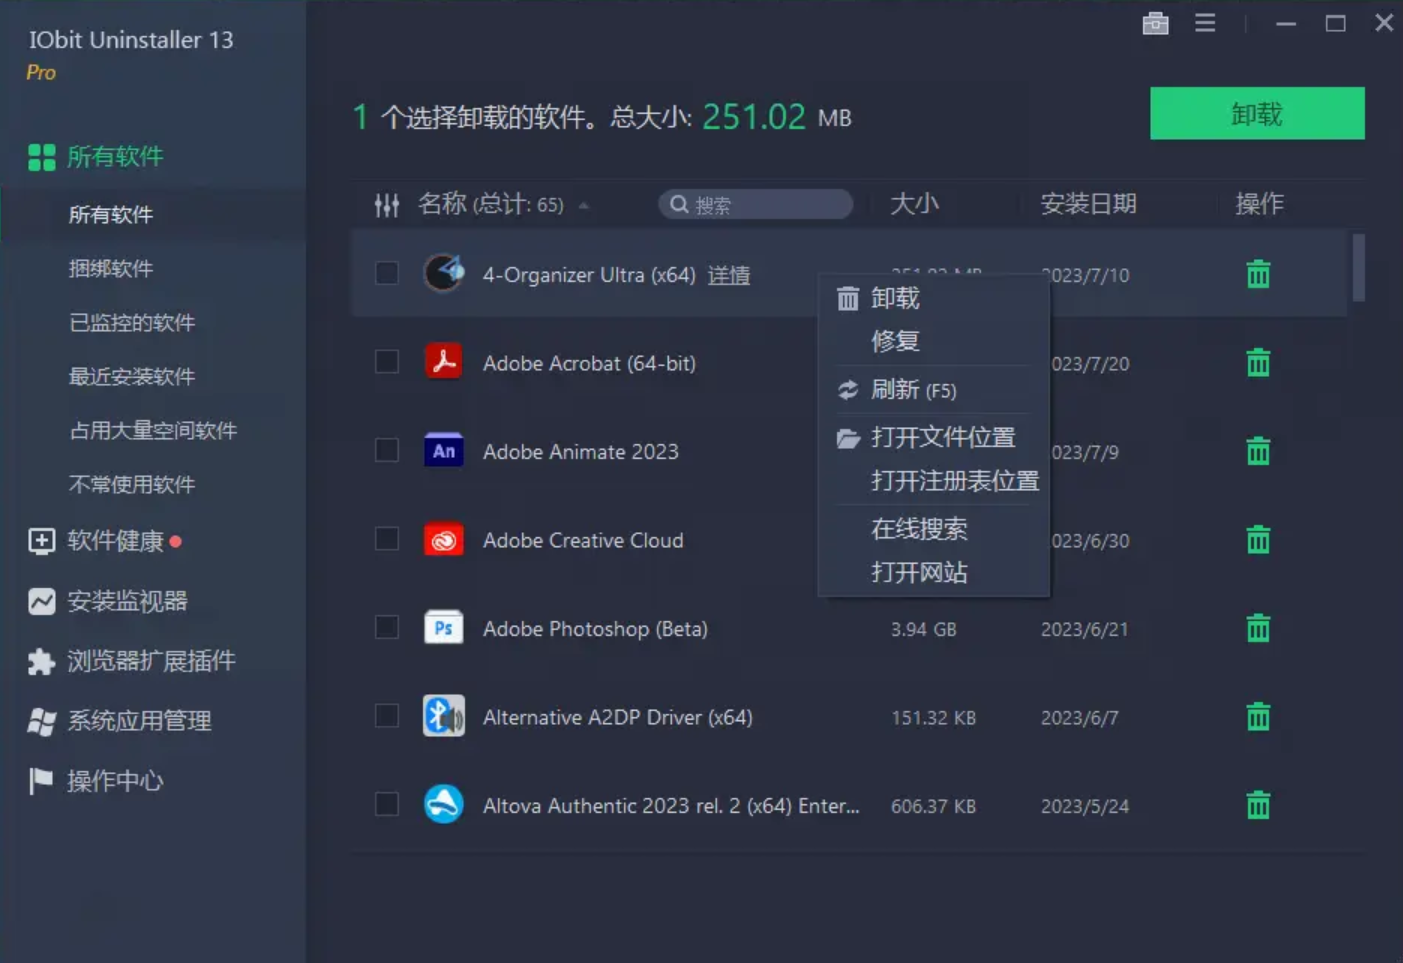Click the 安装监视器 chart icon
This screenshot has width=1403, height=963.
41,601
